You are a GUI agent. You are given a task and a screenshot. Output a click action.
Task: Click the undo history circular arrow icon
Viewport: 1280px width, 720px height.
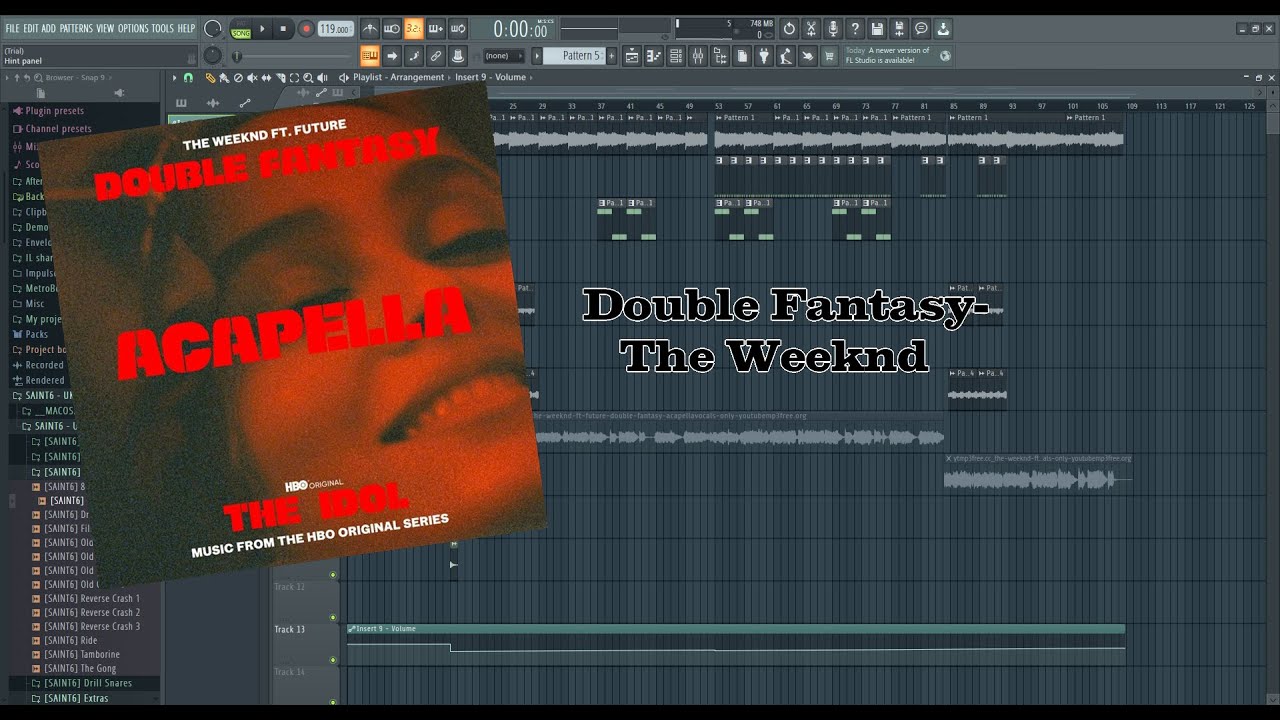(x=789, y=29)
